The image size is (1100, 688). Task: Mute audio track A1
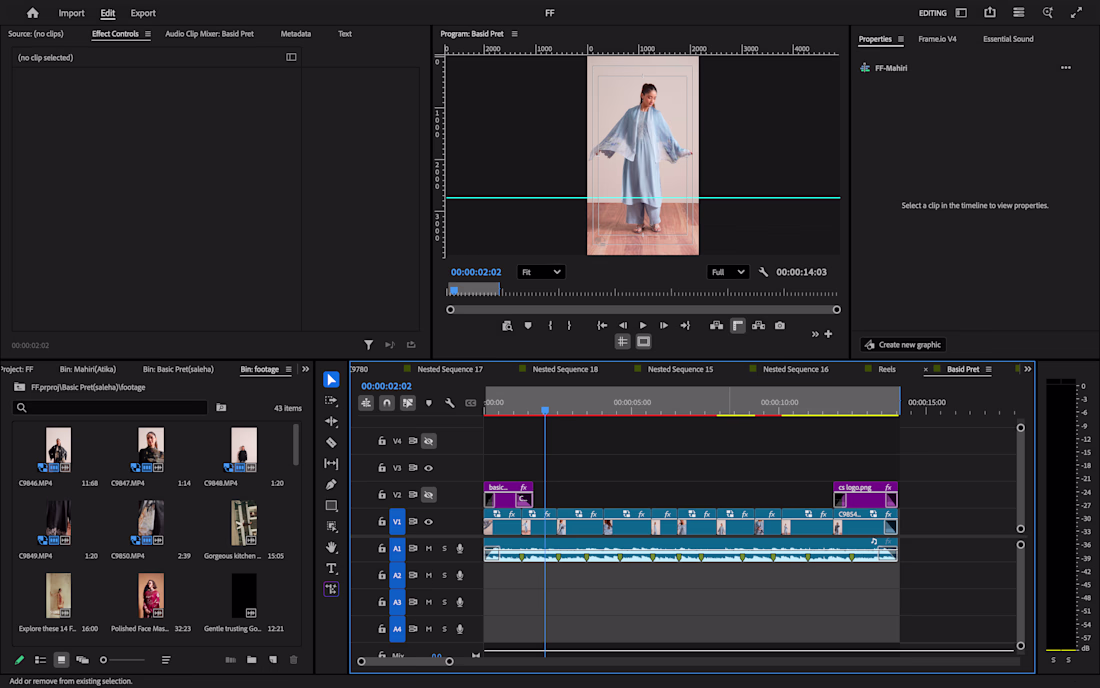point(429,548)
